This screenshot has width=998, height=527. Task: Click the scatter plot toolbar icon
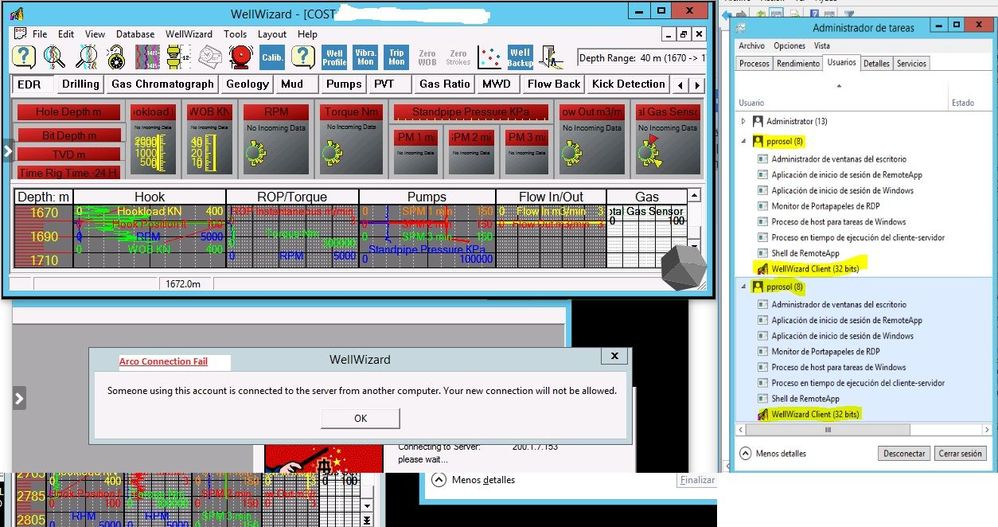point(489,57)
